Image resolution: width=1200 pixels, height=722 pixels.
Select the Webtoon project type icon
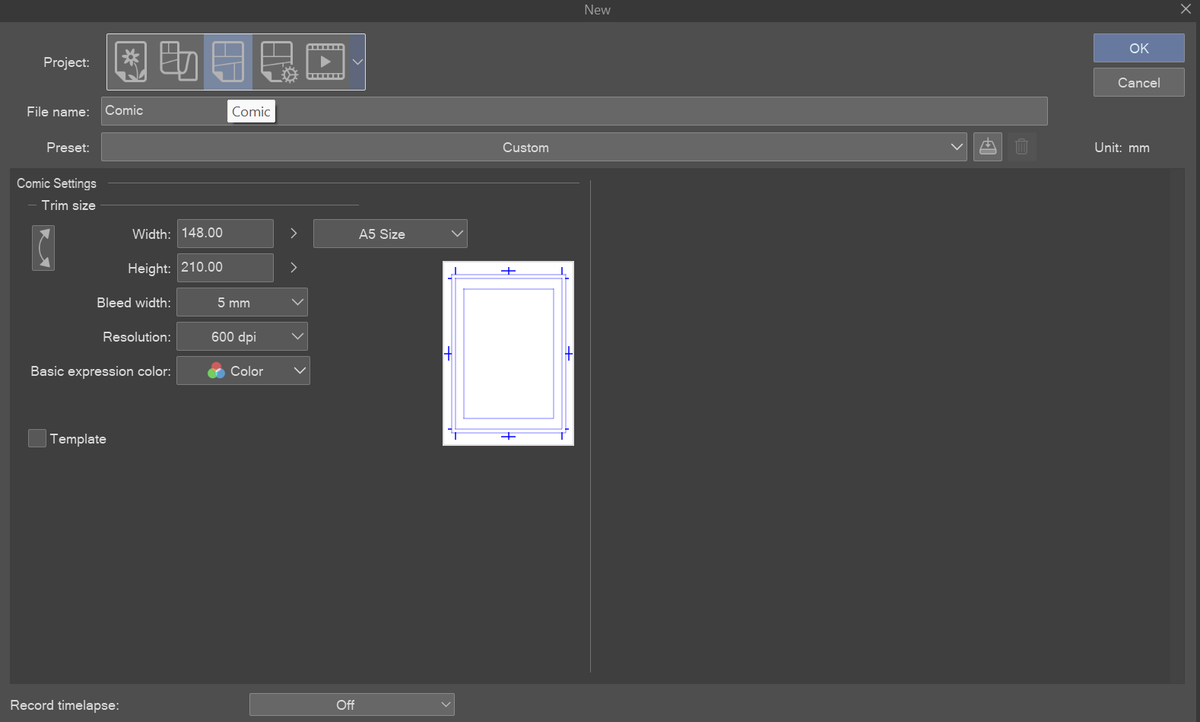(x=180, y=62)
